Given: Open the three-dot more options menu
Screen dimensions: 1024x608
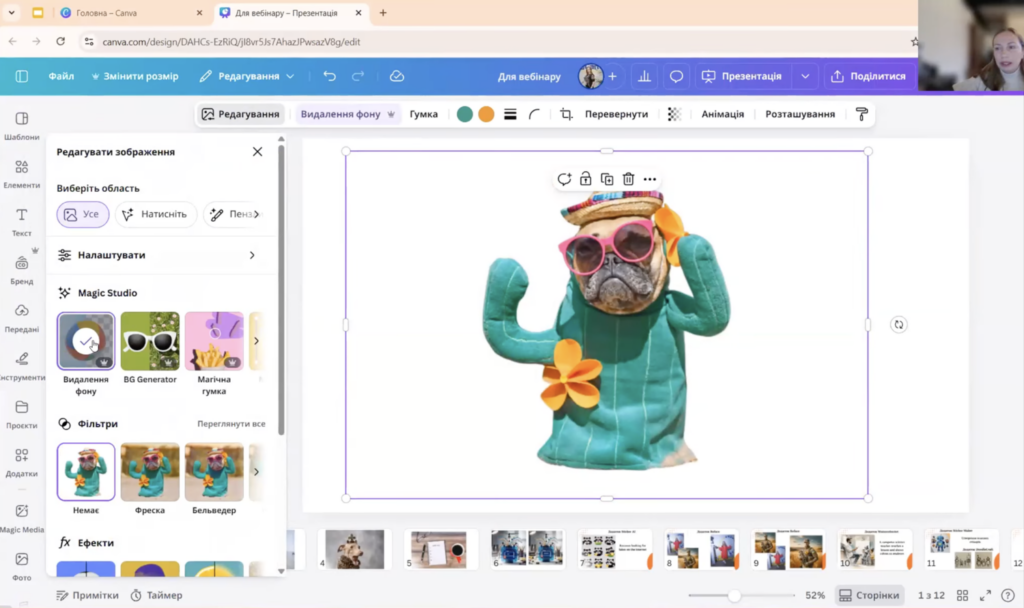Looking at the screenshot, I should (x=650, y=179).
